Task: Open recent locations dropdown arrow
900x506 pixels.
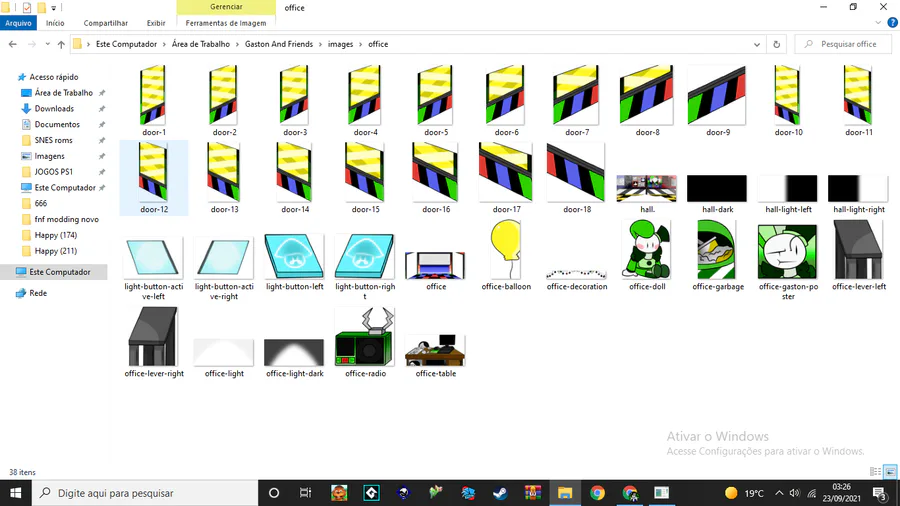Action: pos(48,44)
